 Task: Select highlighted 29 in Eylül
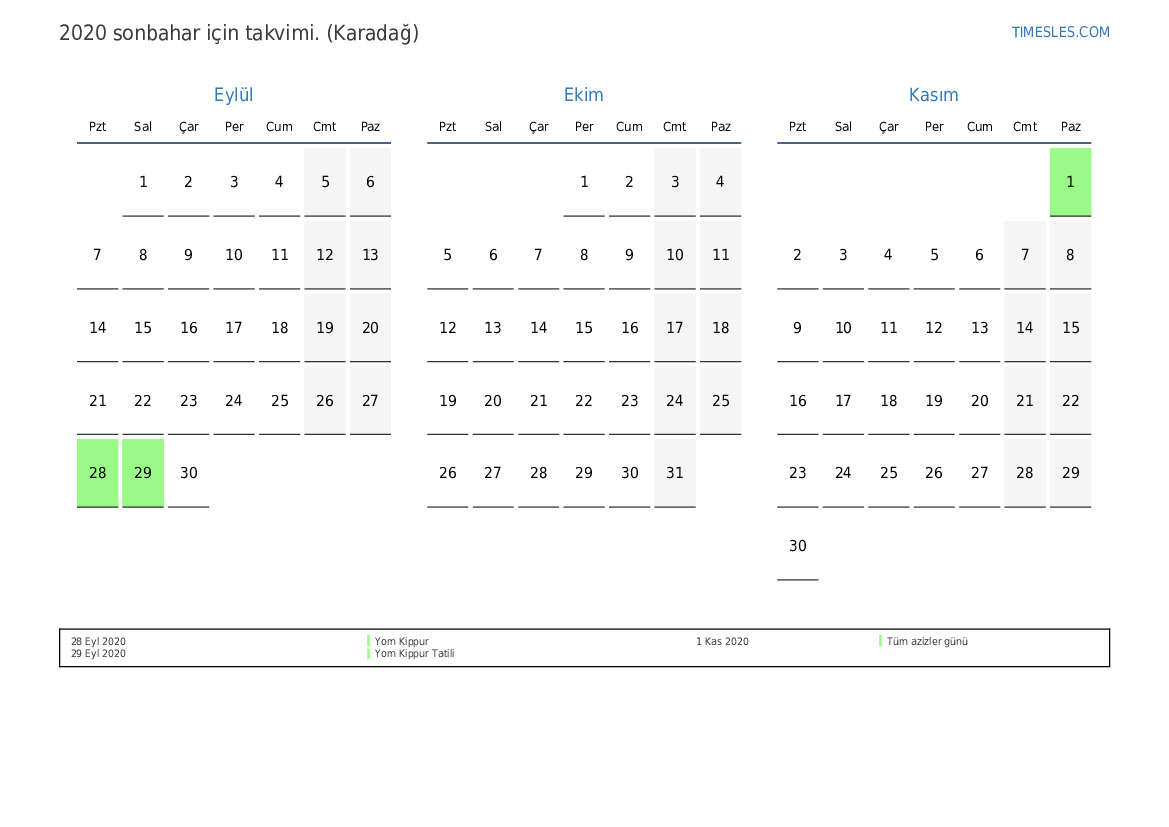coord(143,473)
